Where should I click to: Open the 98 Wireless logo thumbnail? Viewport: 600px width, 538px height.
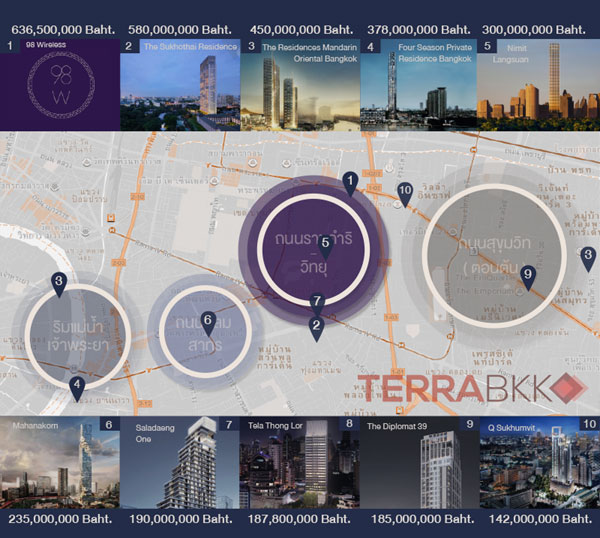[x=60, y=85]
